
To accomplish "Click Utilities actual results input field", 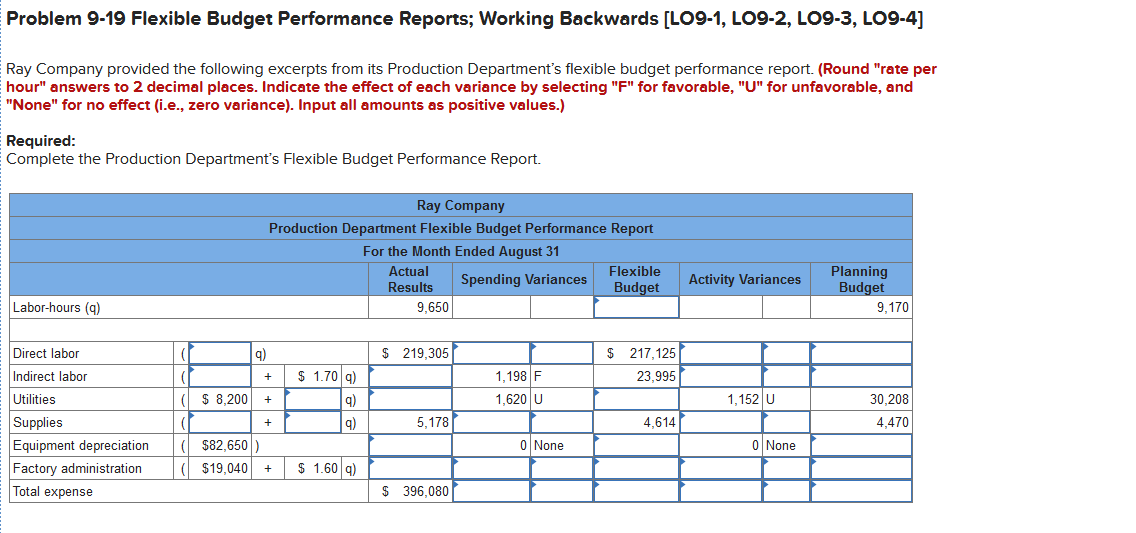I will pyautogui.click(x=410, y=399).
